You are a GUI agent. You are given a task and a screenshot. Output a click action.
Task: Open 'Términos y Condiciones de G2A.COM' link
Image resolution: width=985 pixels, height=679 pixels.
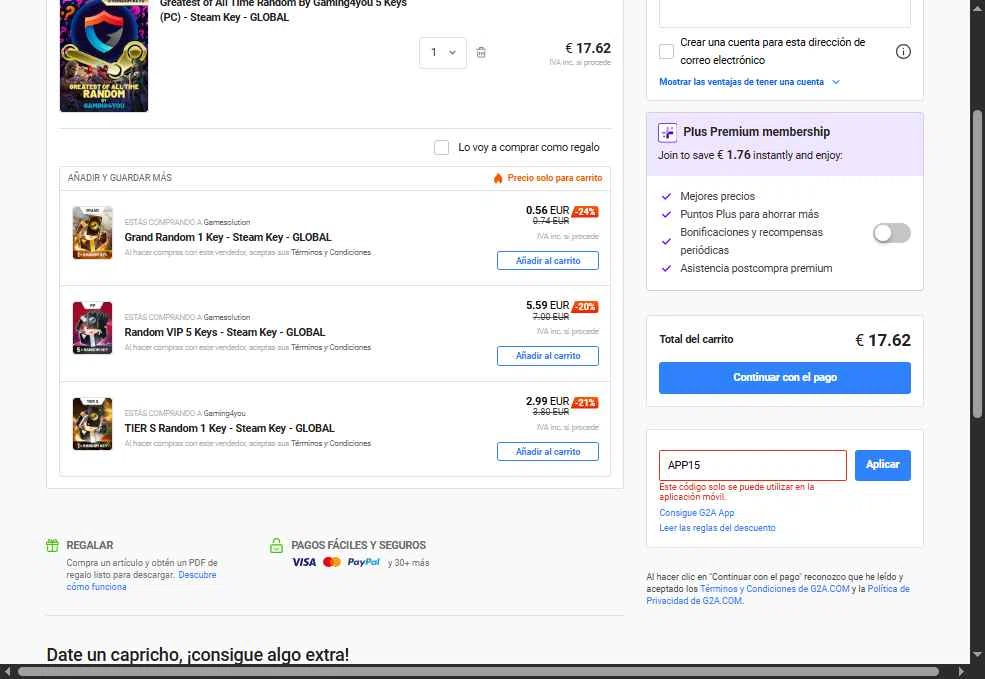click(x=775, y=589)
